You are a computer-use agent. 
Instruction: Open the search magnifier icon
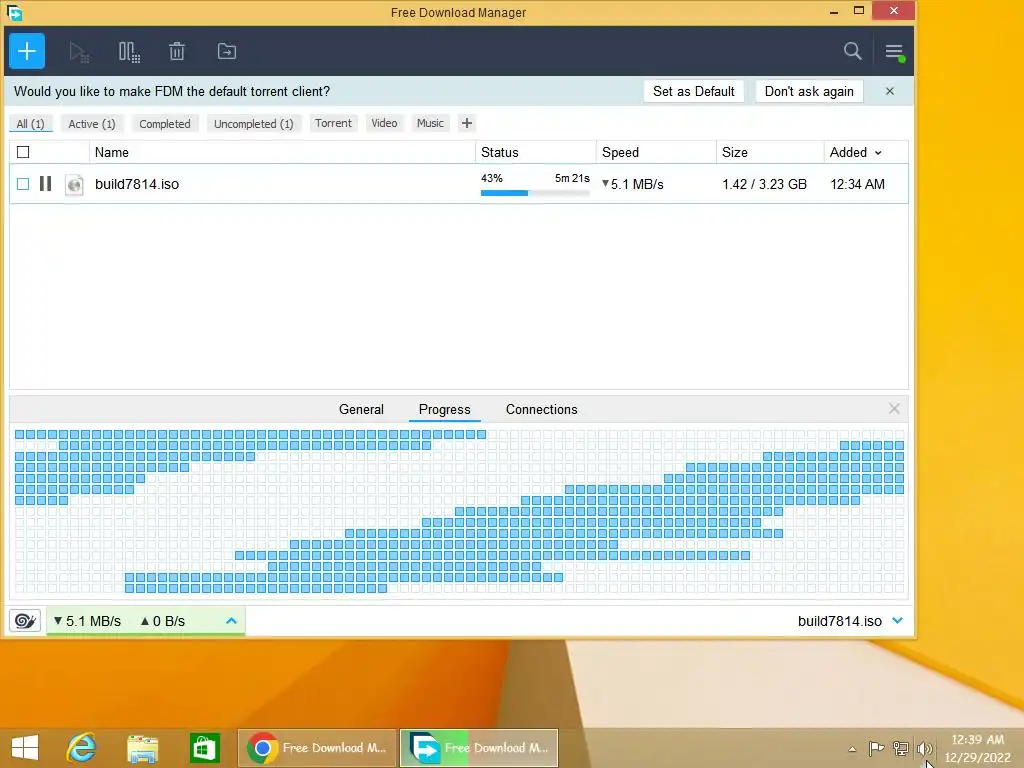852,51
